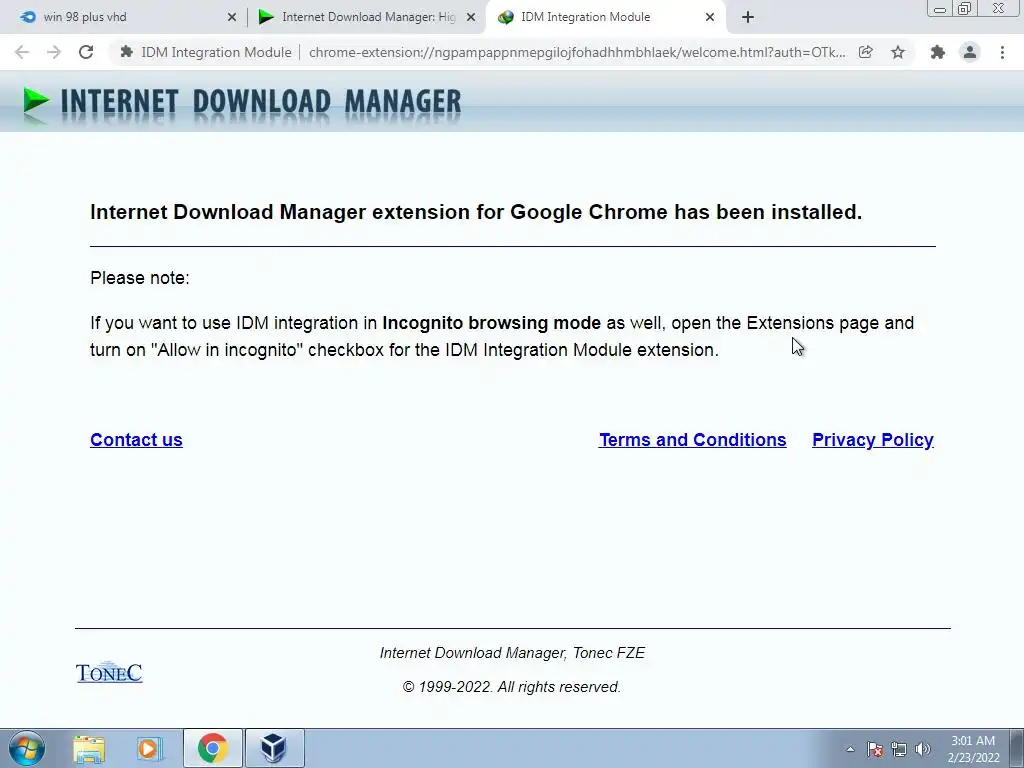
Task: Go back to the previous page
Action: click(x=22, y=52)
